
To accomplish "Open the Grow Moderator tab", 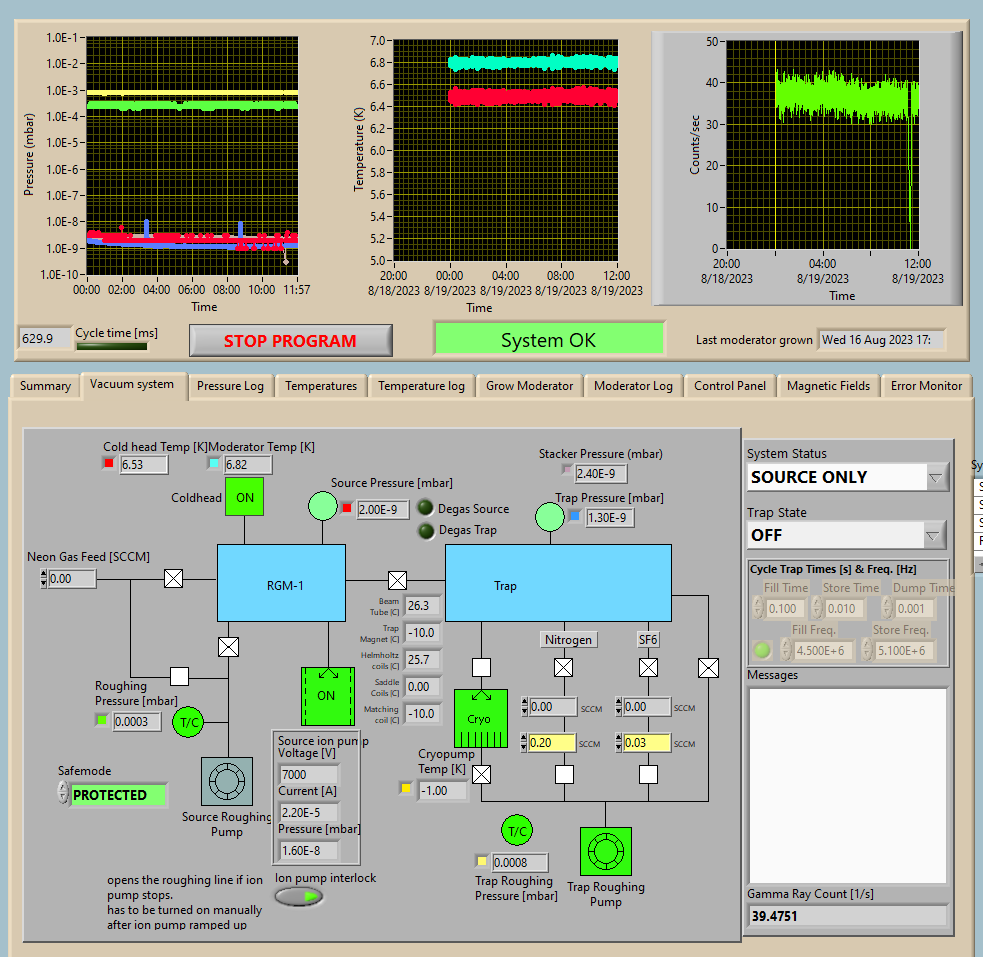I will tap(529, 386).
